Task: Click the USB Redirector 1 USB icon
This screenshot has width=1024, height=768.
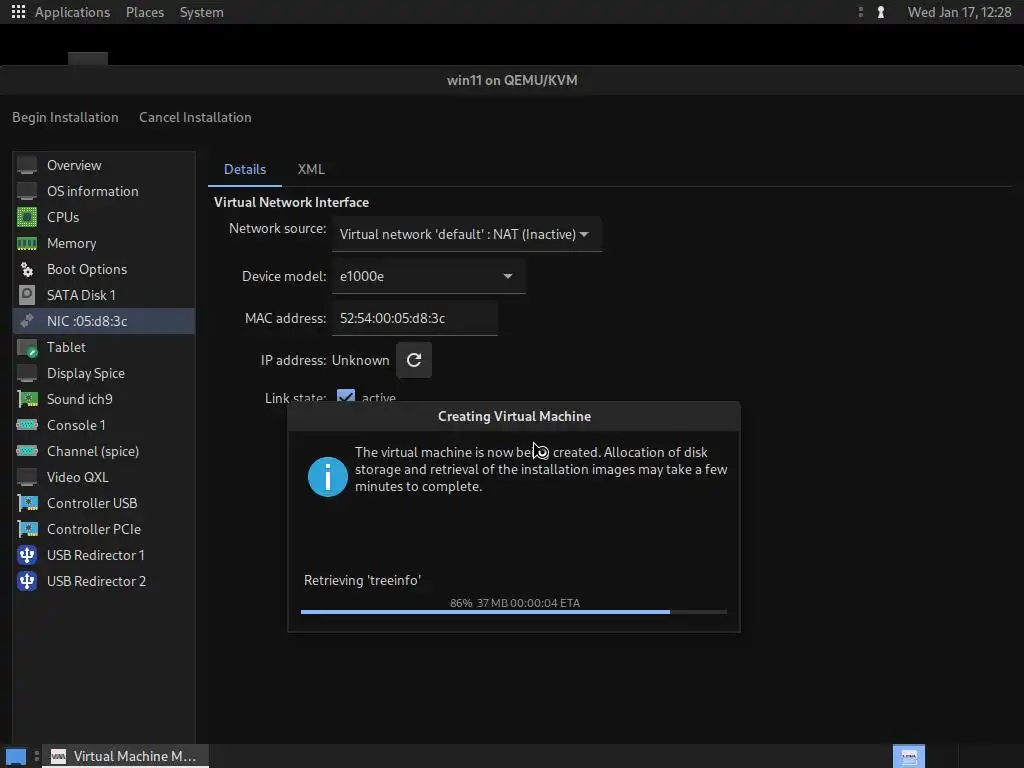Action: click(x=27, y=555)
